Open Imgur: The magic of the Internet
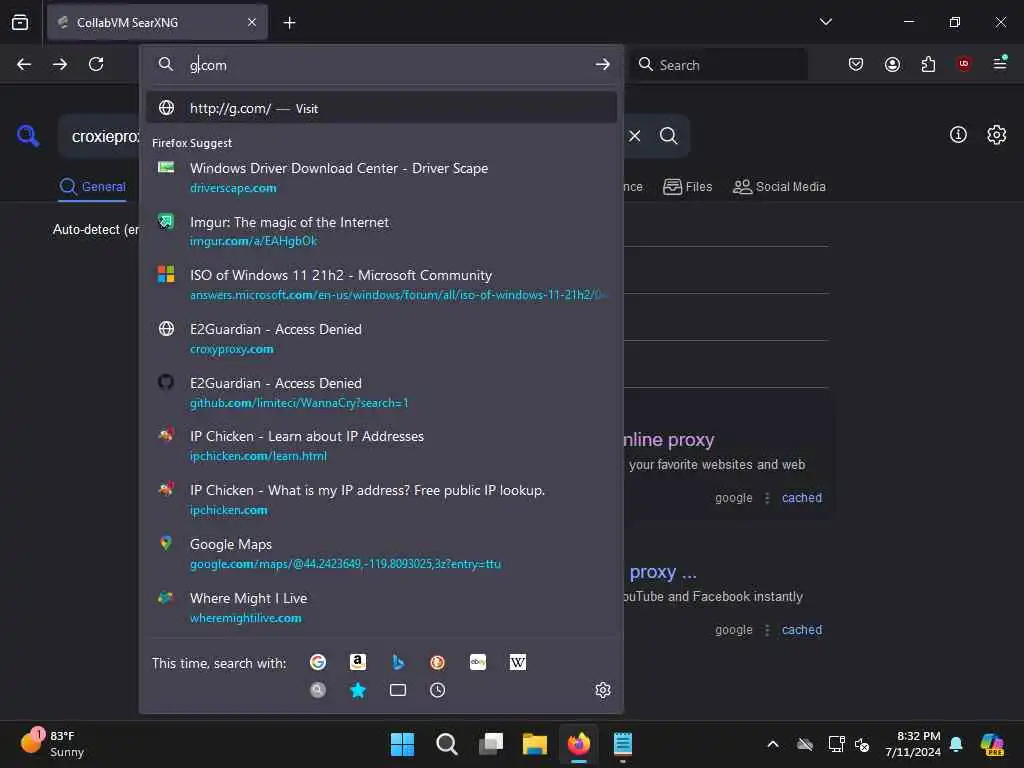The image size is (1024, 768). (x=381, y=231)
